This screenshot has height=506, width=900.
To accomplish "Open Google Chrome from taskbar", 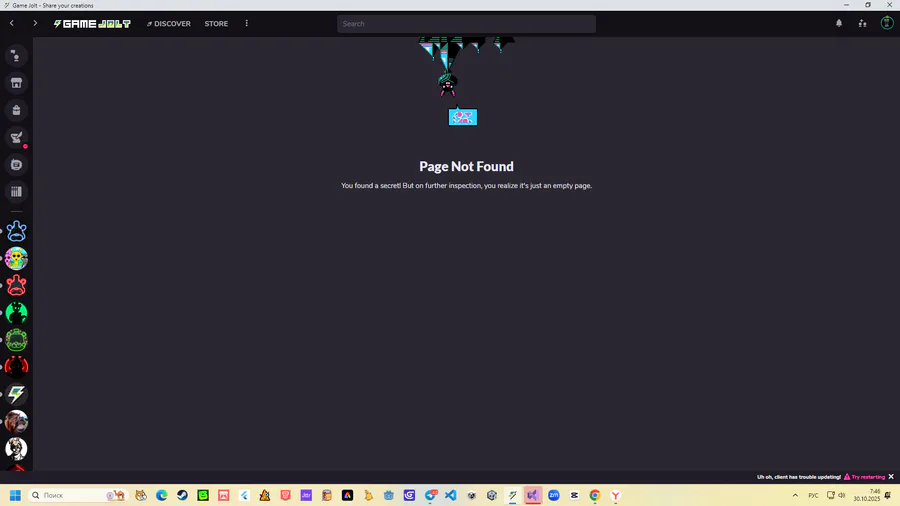I will coord(595,495).
